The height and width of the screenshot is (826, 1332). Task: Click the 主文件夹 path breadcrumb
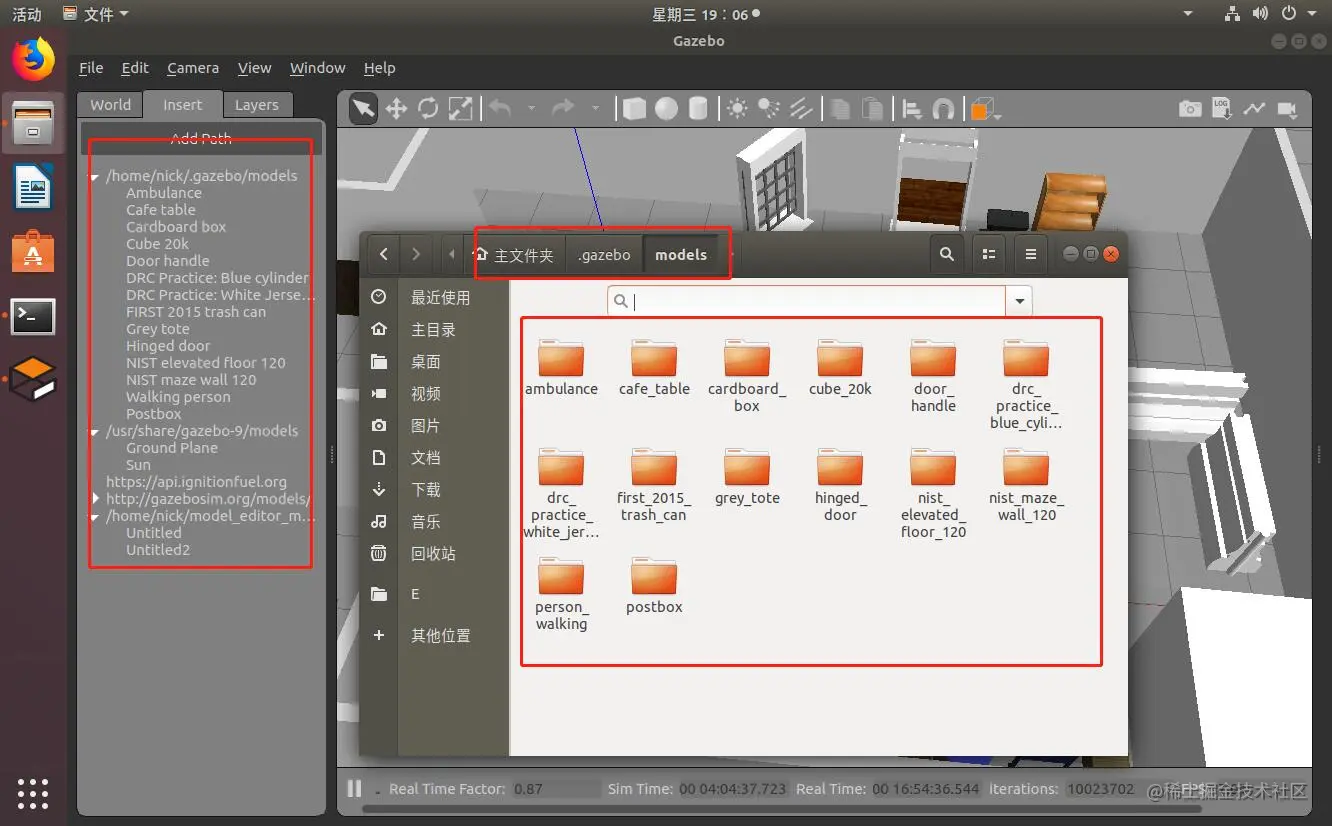514,255
